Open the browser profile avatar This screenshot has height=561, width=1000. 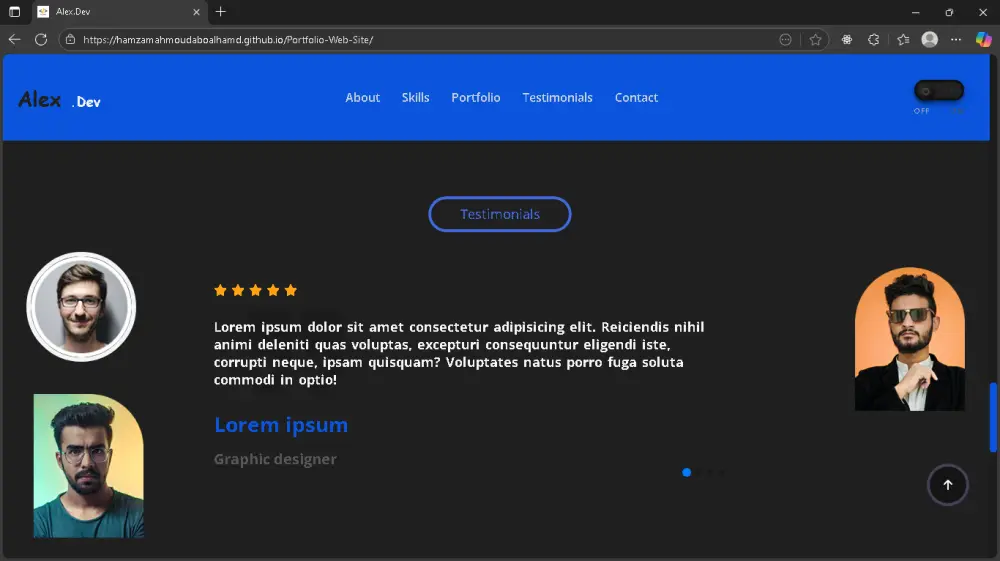[930, 40]
